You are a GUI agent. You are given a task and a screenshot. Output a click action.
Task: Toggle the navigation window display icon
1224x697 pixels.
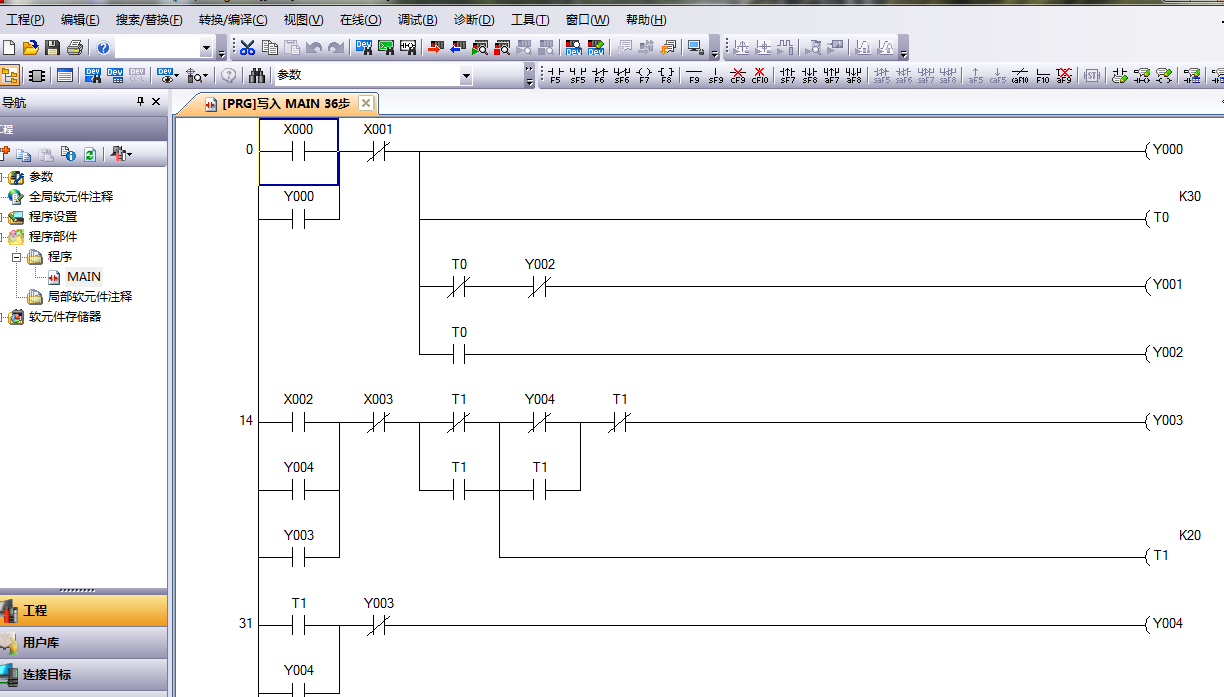11,75
